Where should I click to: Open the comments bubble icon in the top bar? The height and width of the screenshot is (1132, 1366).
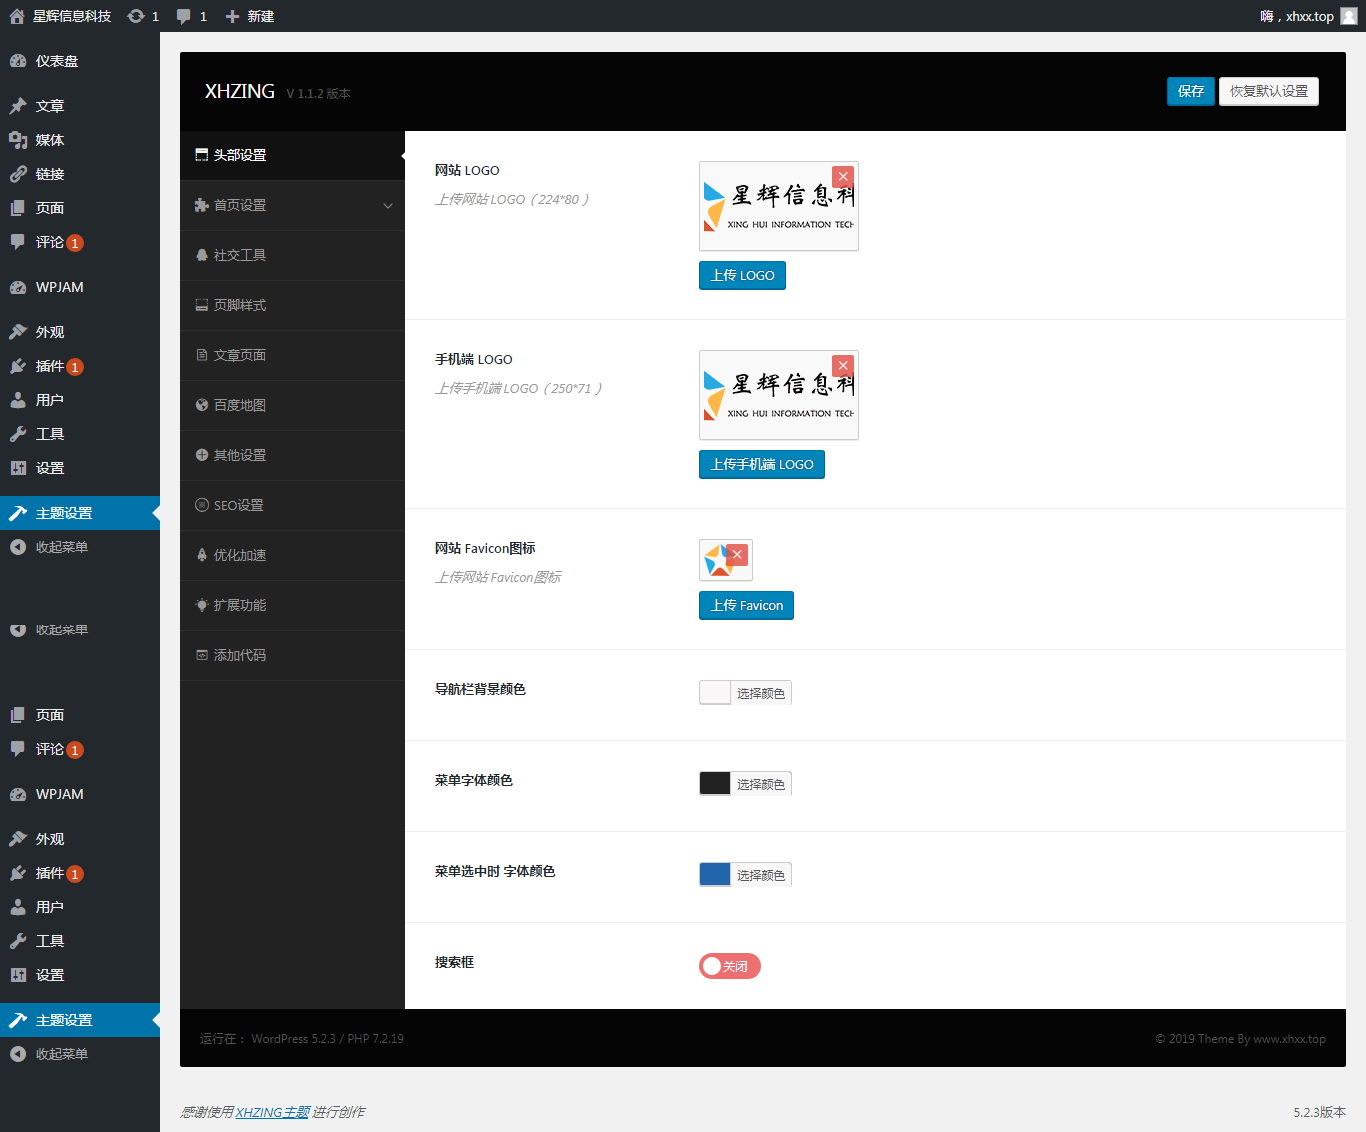[x=184, y=16]
